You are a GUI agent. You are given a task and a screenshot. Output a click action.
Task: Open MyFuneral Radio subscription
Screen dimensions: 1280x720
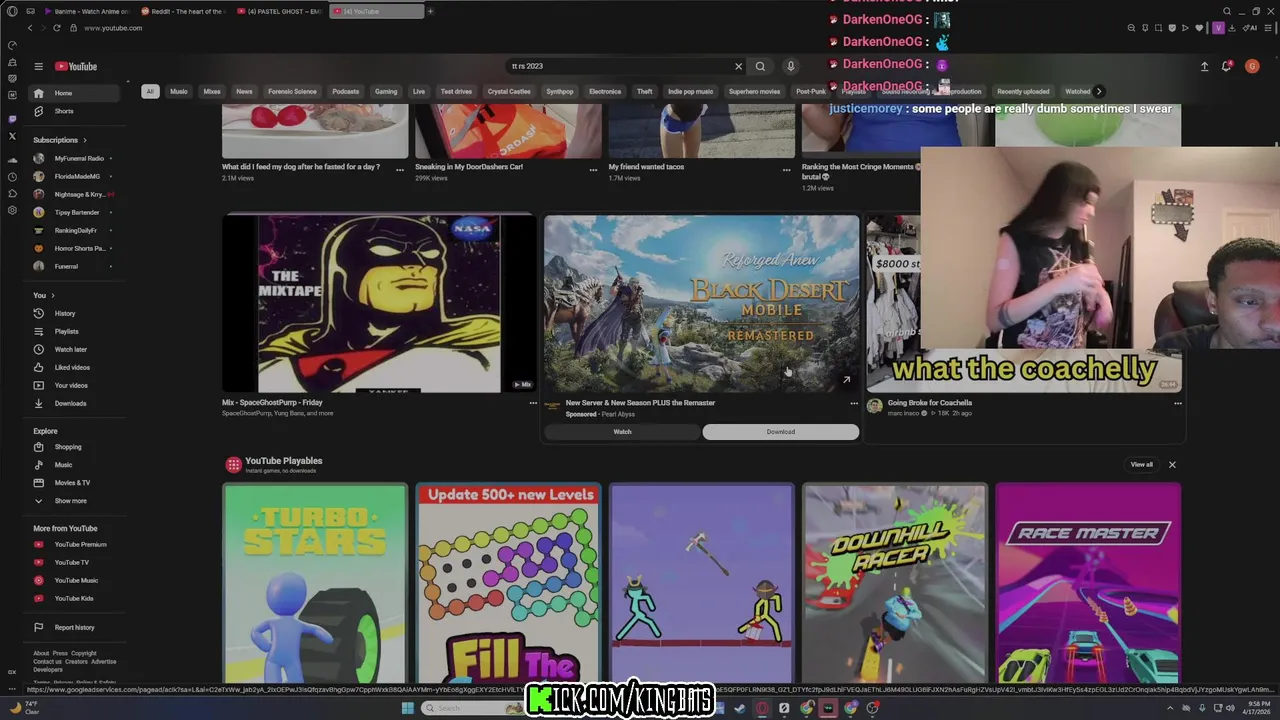point(74,158)
